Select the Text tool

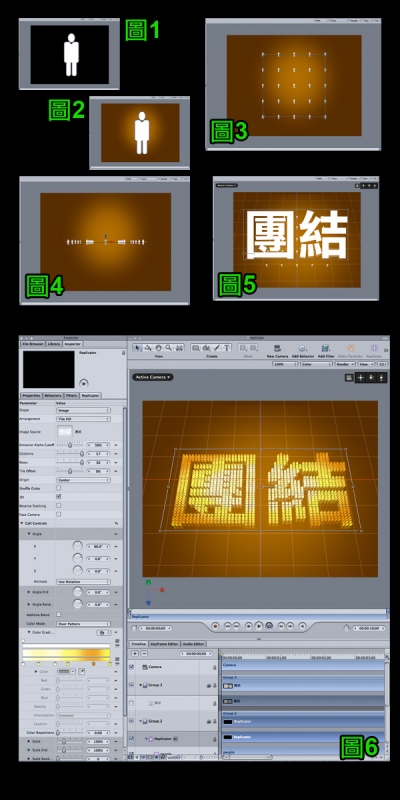[x=227, y=348]
